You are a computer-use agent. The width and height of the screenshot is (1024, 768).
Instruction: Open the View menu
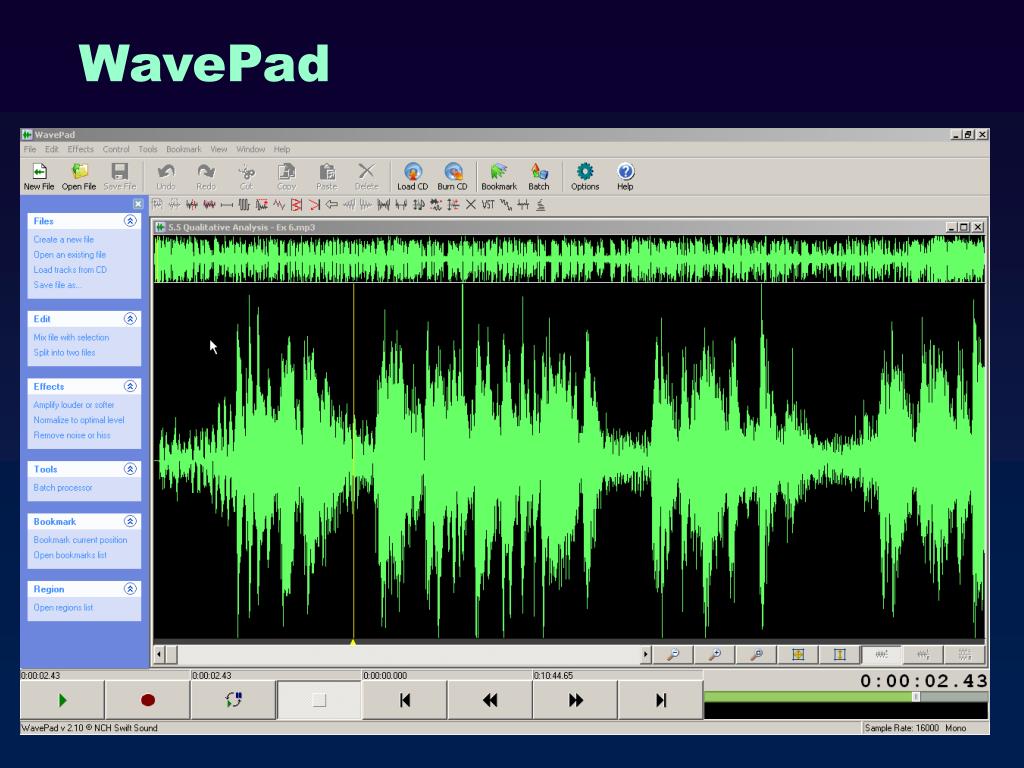[219, 149]
